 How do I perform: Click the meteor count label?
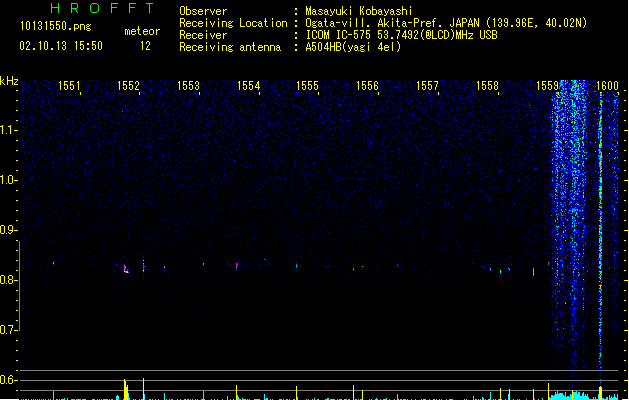pos(142,31)
